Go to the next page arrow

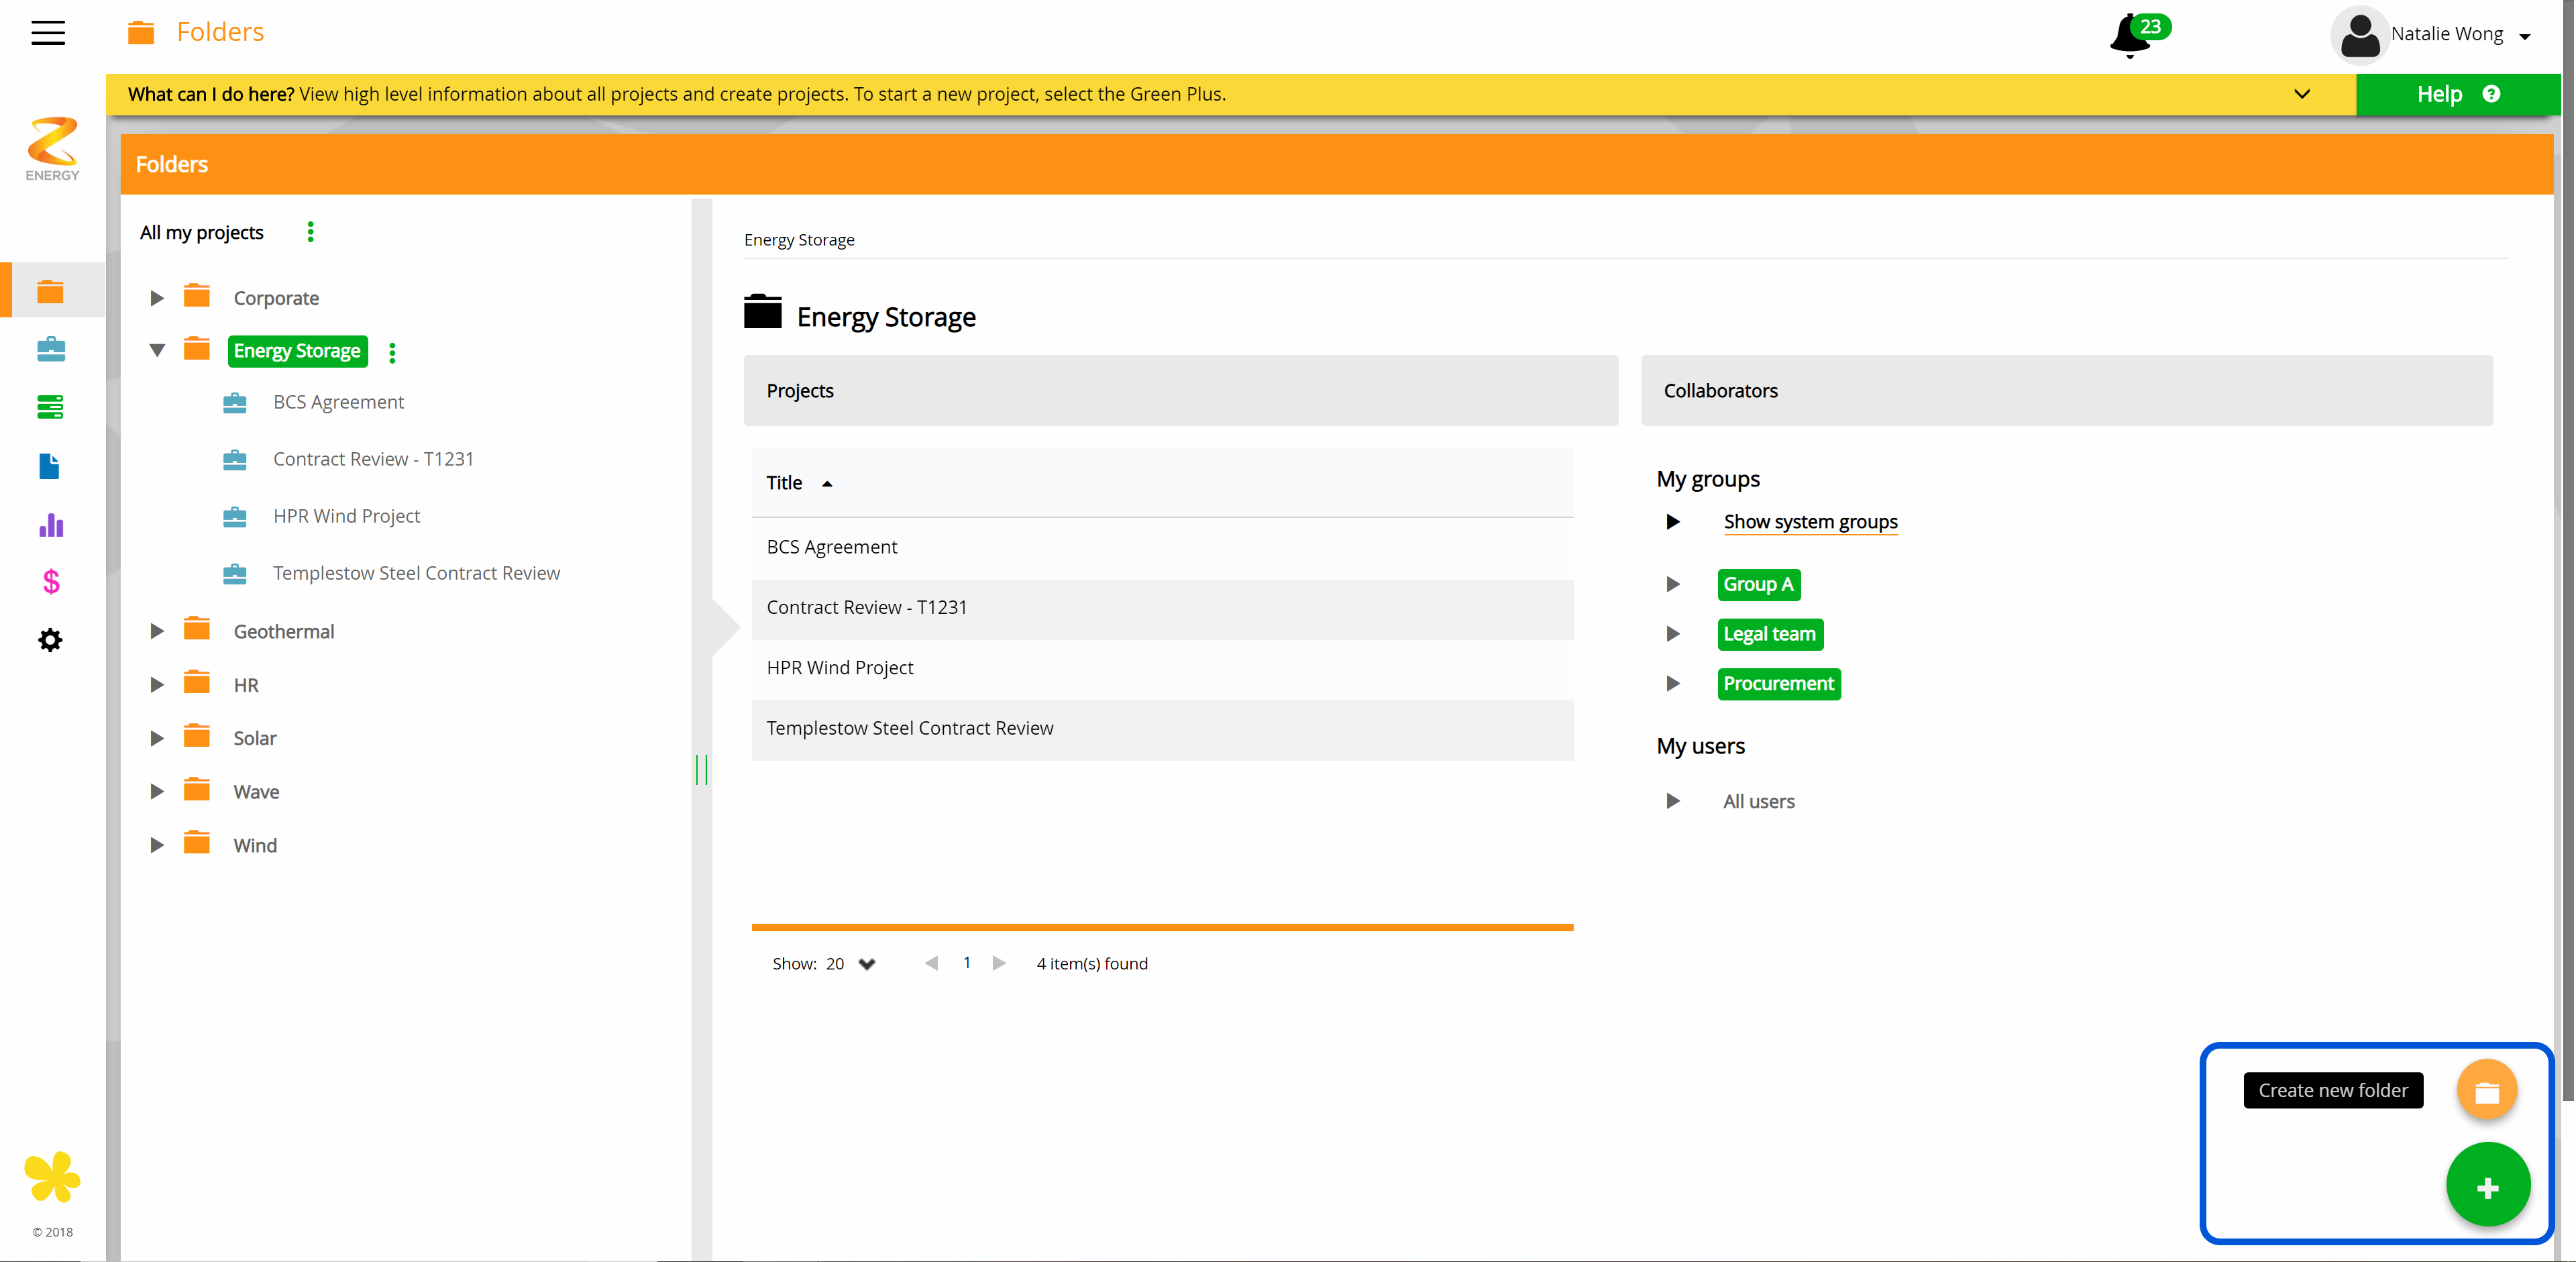[999, 963]
